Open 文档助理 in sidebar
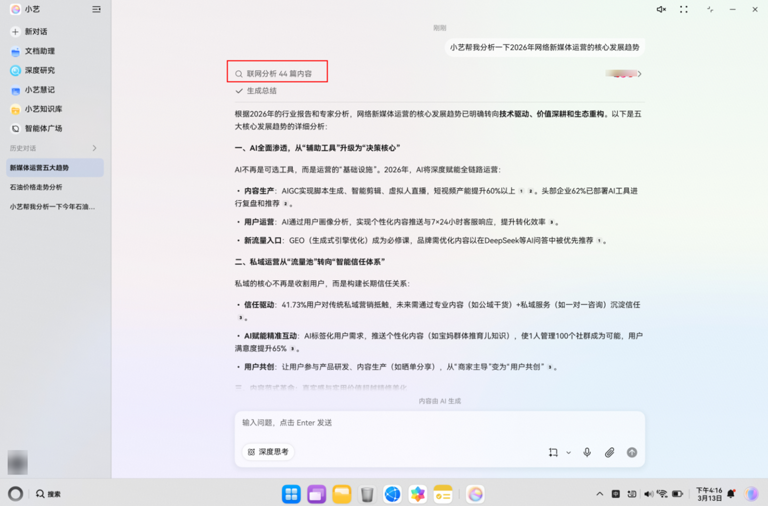 point(33,51)
